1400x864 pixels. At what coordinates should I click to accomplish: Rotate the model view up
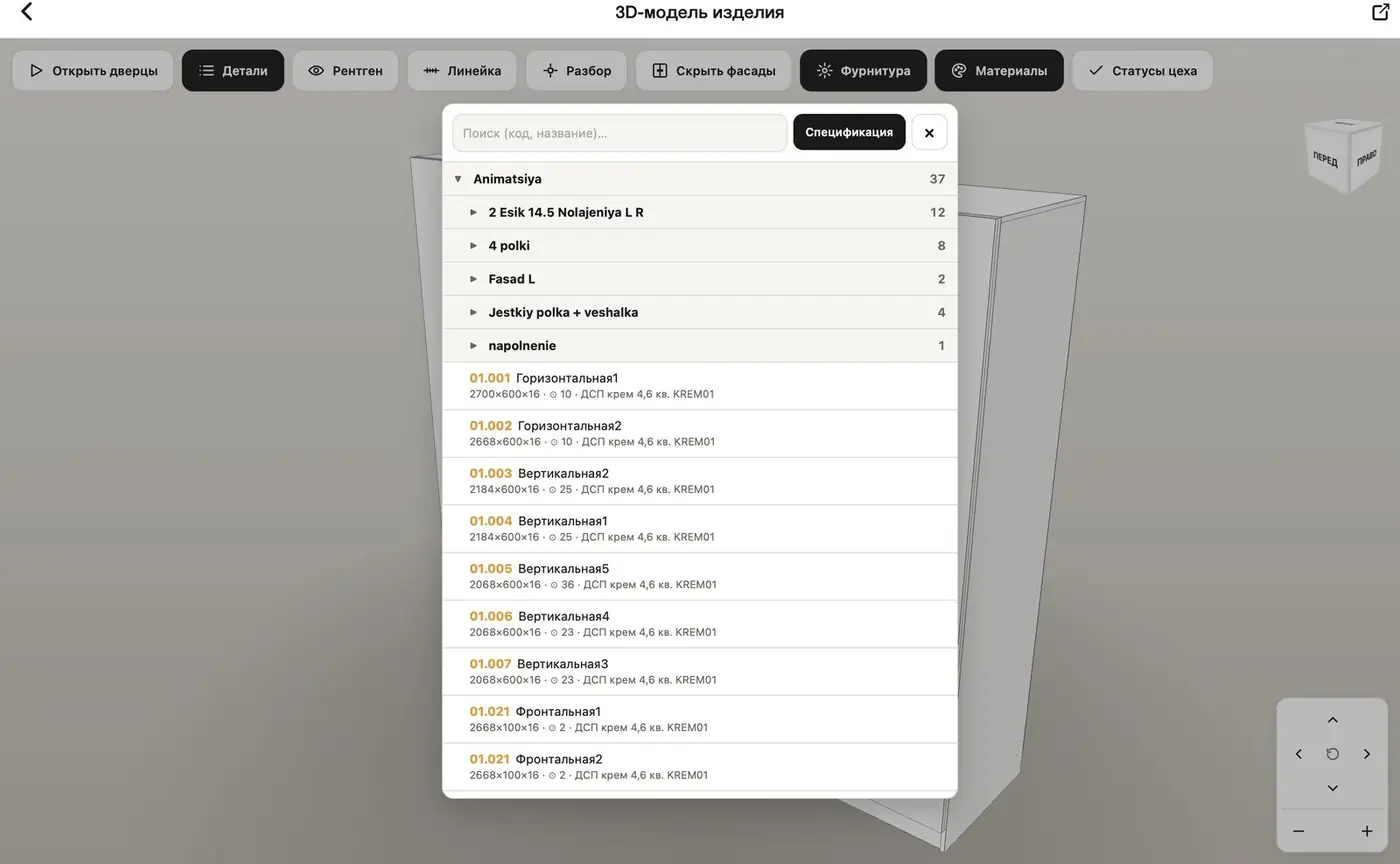pyautogui.click(x=1332, y=720)
